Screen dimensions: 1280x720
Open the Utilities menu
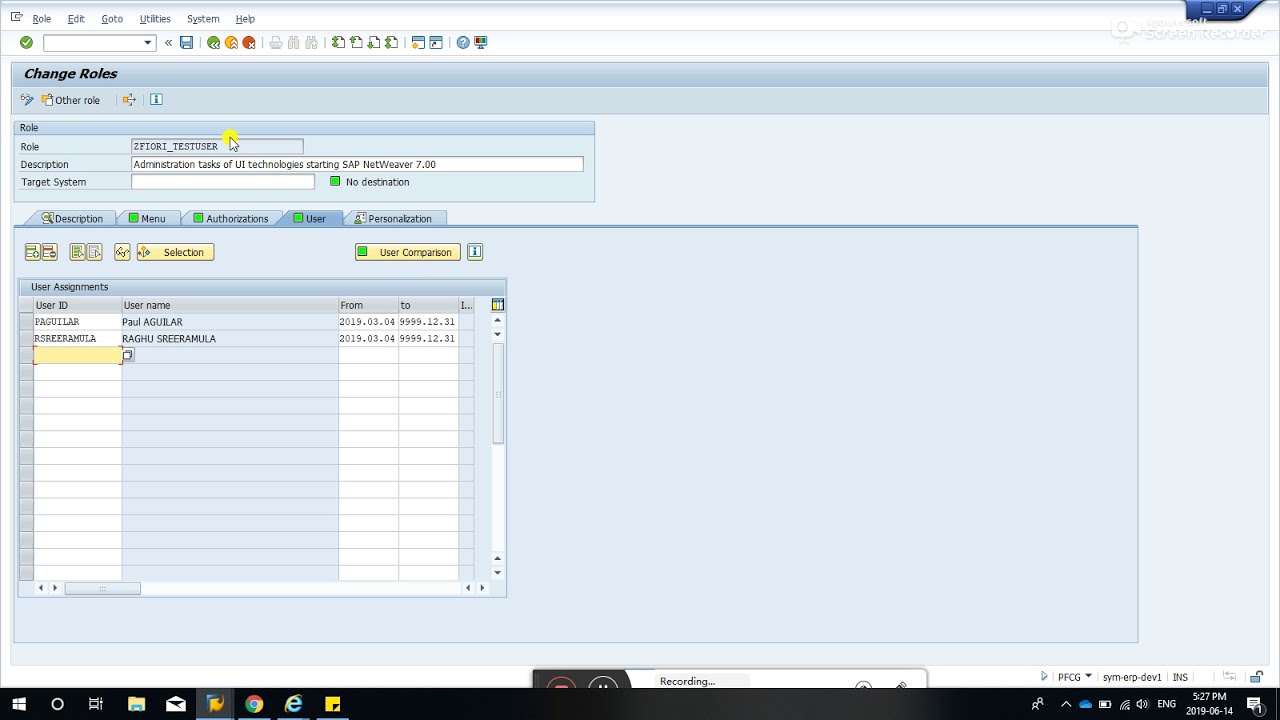[155, 18]
